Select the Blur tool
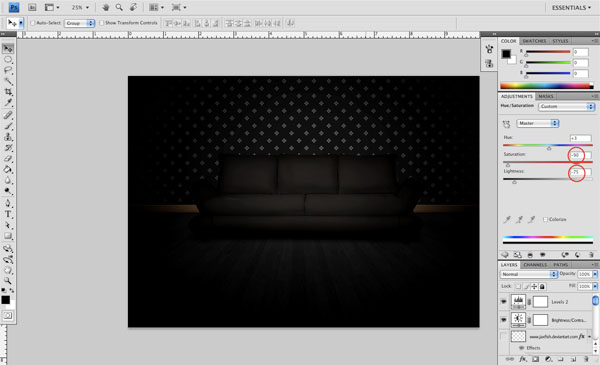The image size is (600, 365). click(x=8, y=180)
